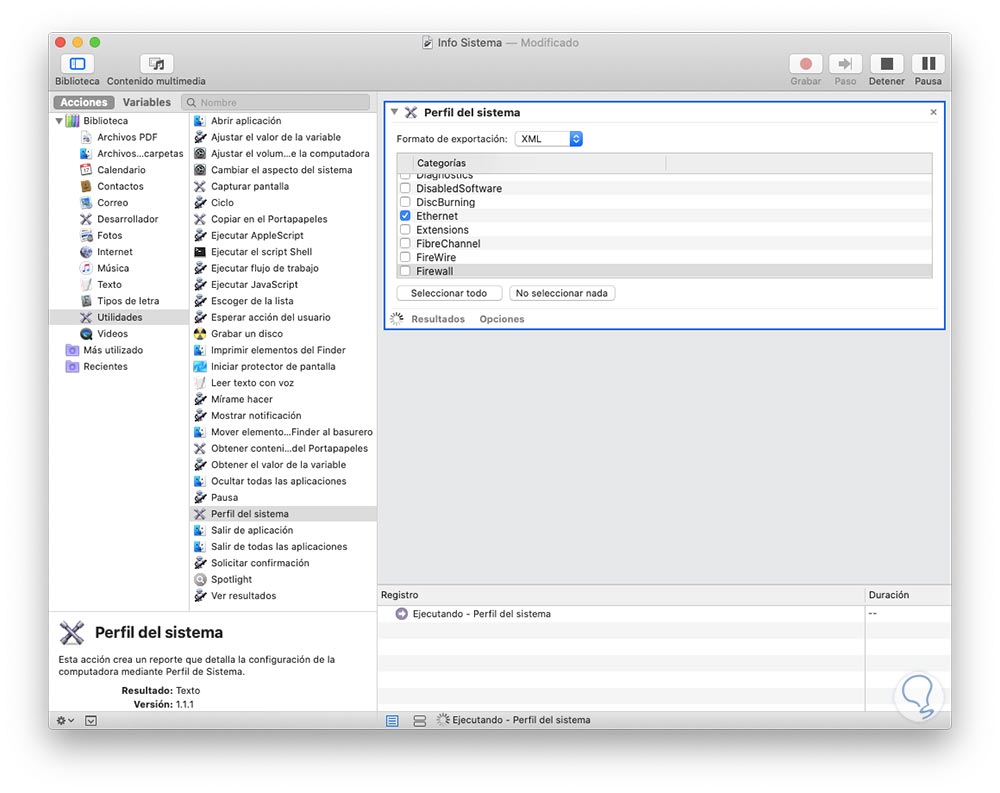Stop the workflow with Detener
The width and height of the screenshot is (1000, 793).
[x=886, y=63]
